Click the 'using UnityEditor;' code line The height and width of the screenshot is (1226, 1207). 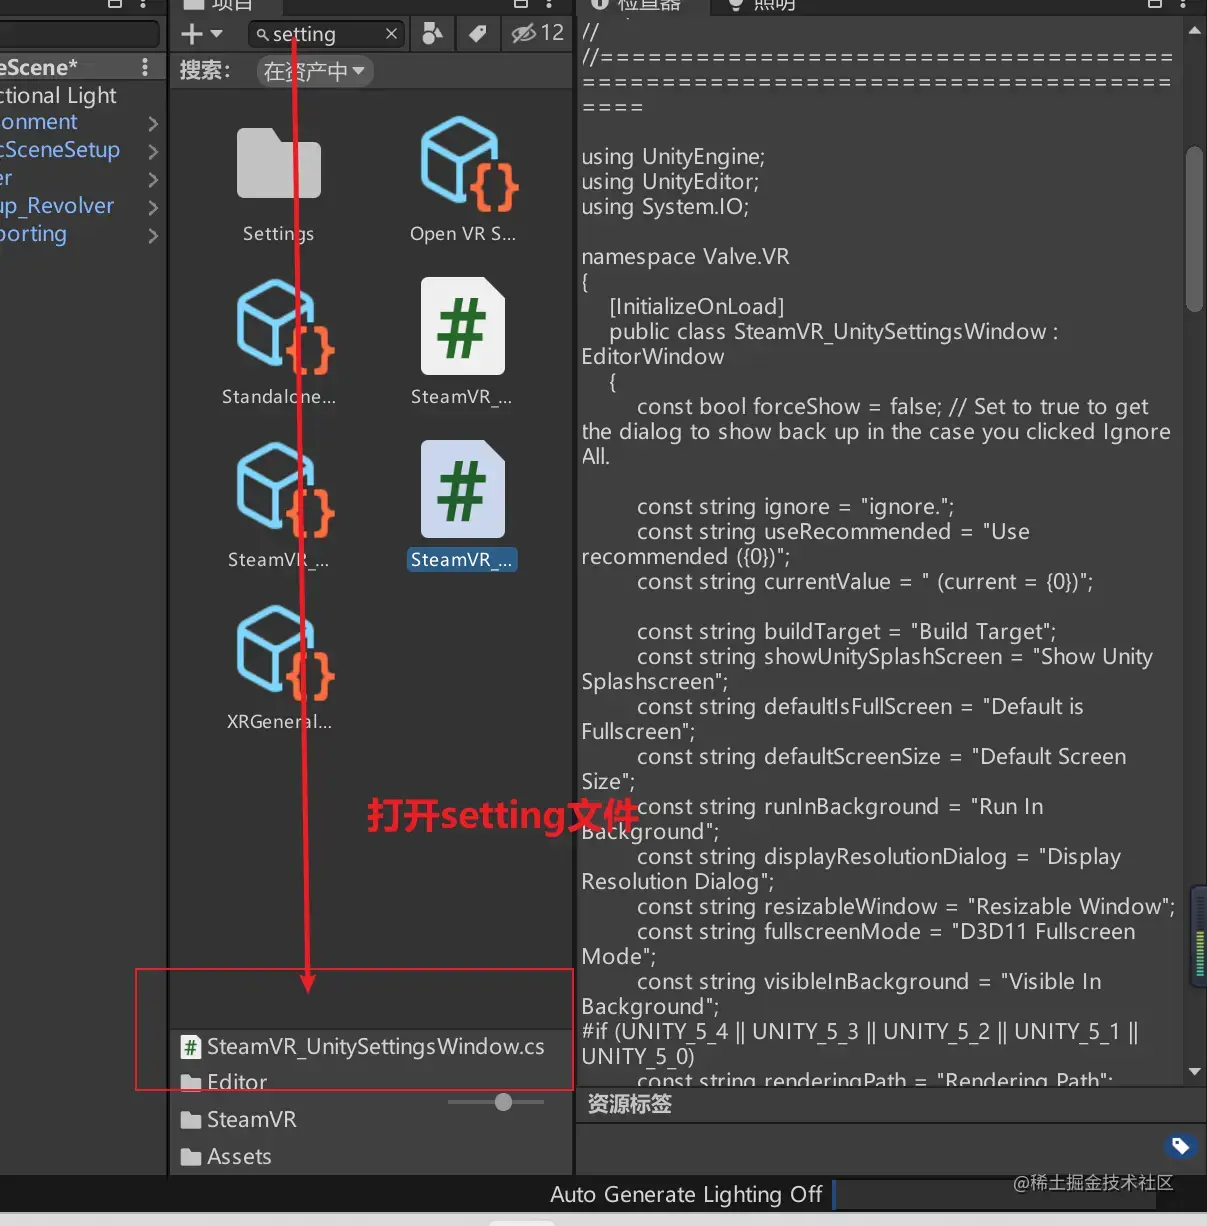click(x=670, y=181)
